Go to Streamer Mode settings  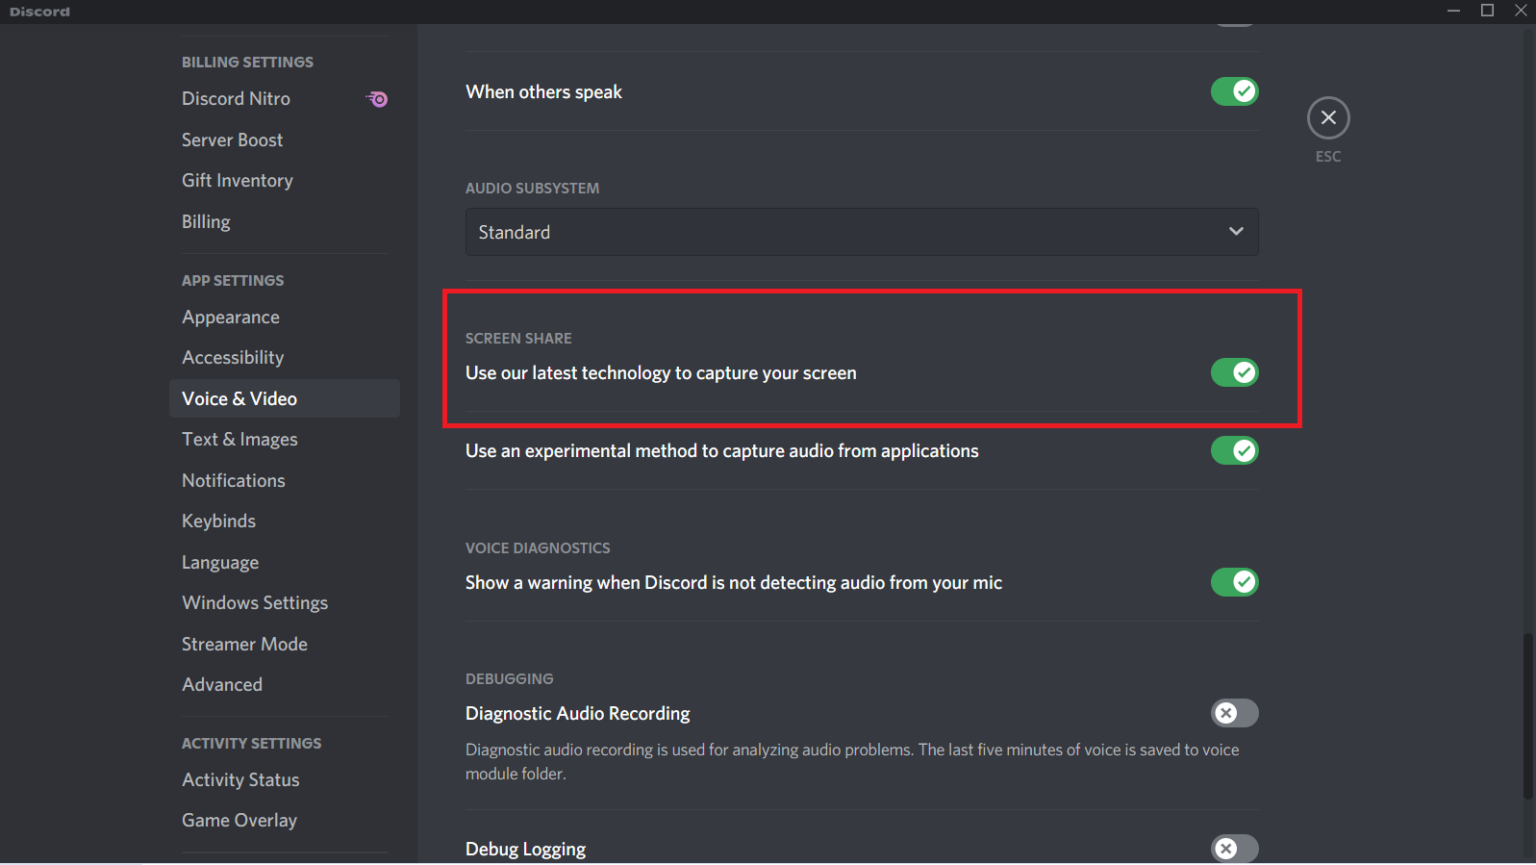[244, 643]
